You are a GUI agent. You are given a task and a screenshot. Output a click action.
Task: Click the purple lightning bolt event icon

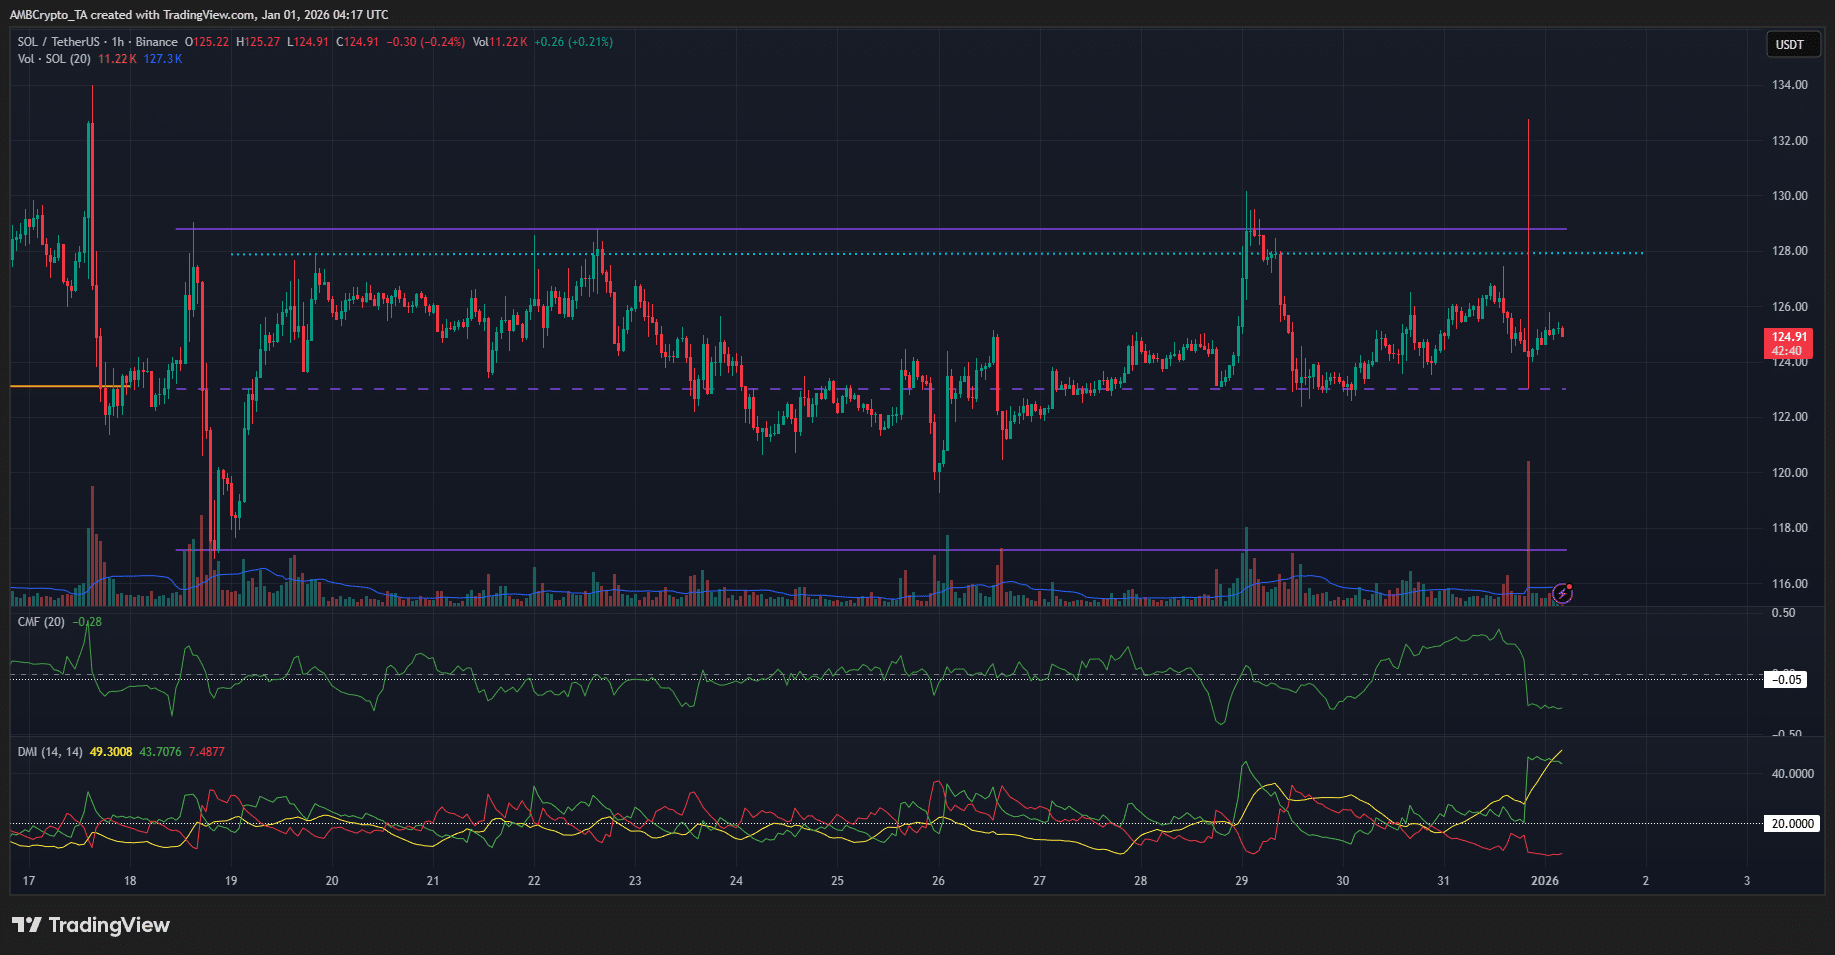[x=1562, y=594]
